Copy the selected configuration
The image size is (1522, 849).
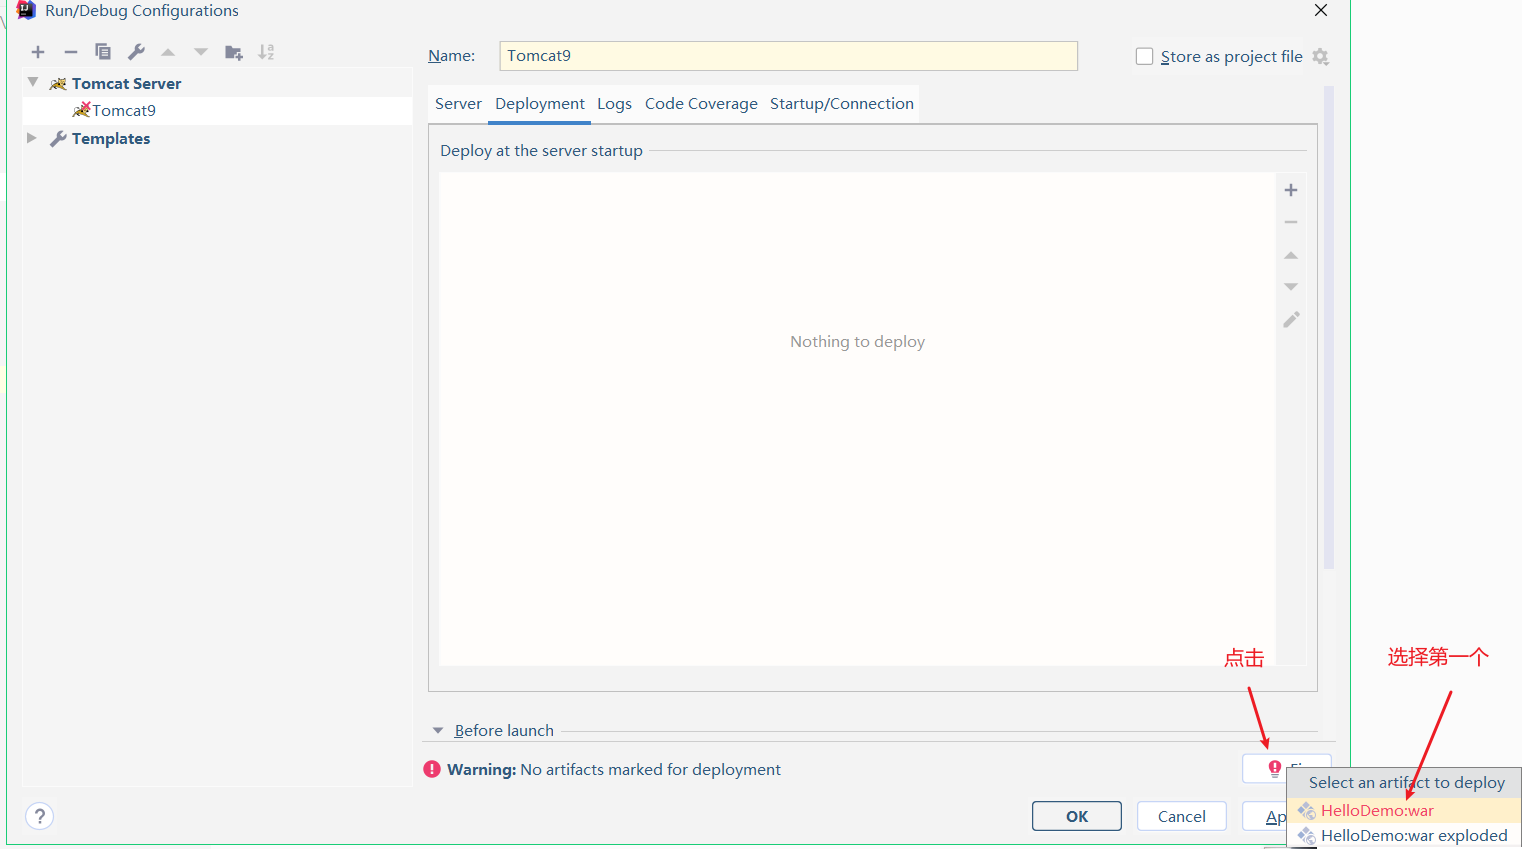click(x=103, y=52)
